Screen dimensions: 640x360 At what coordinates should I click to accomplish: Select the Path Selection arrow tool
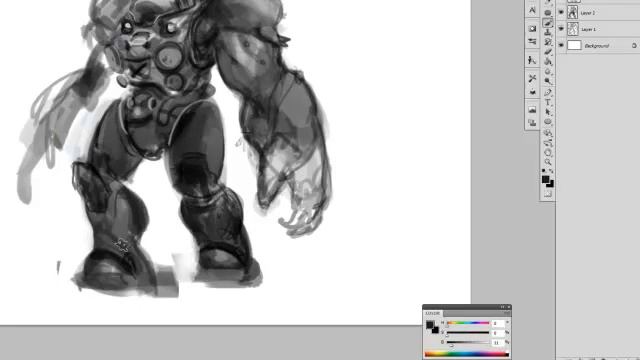pyautogui.click(x=548, y=111)
